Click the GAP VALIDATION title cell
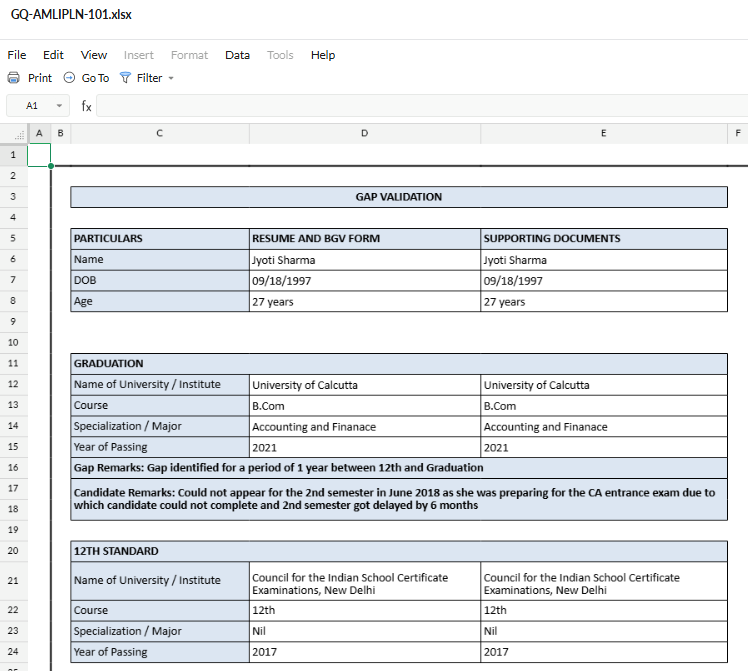 tap(398, 197)
